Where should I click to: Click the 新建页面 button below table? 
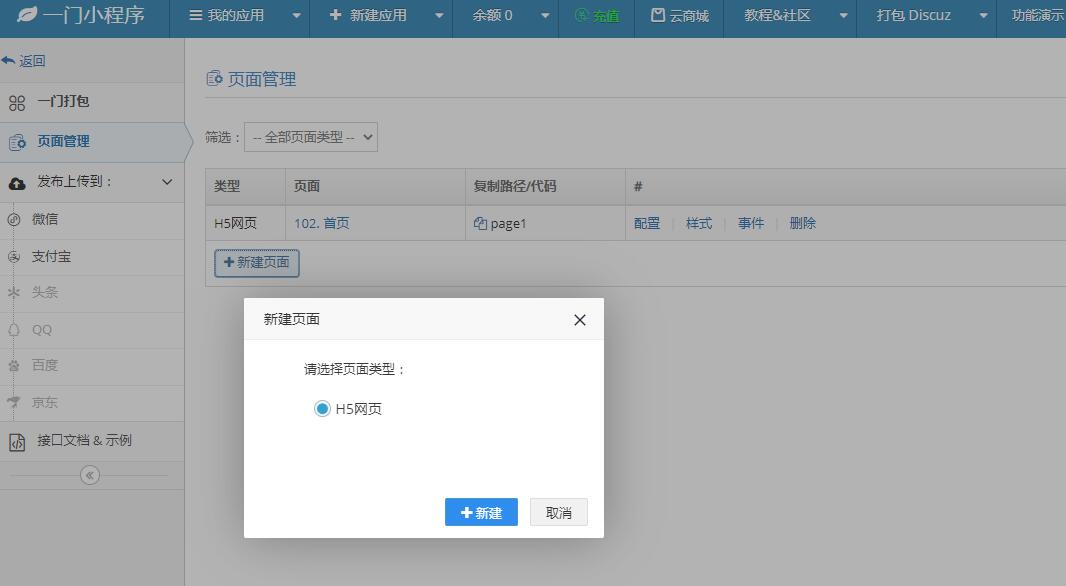[x=257, y=262]
